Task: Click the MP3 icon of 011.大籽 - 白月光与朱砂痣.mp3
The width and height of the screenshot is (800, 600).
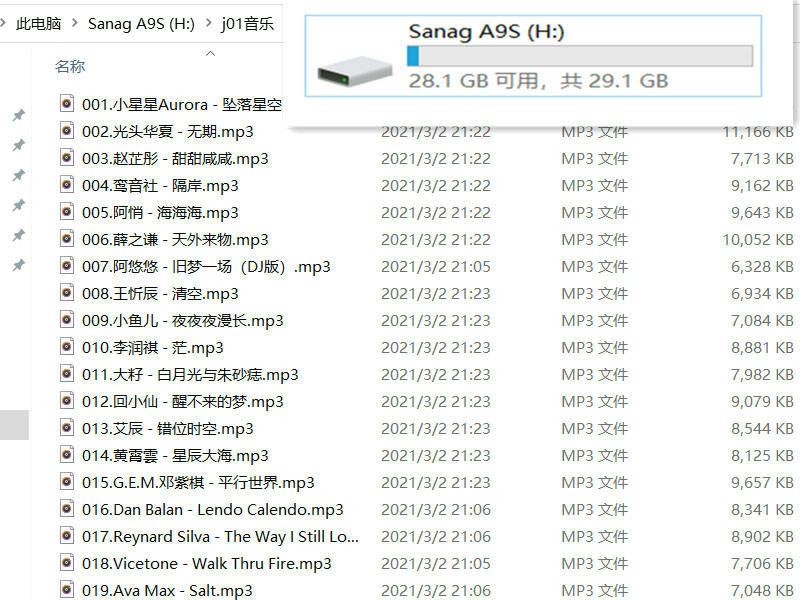Action: [66, 374]
